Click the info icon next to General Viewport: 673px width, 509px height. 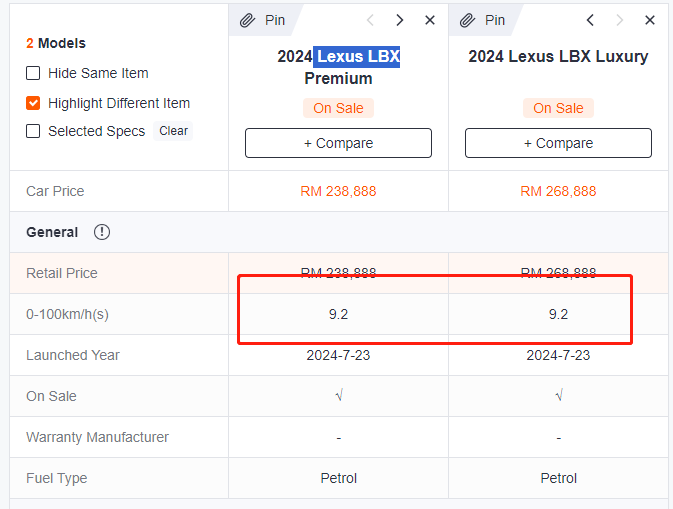pyautogui.click(x=102, y=232)
